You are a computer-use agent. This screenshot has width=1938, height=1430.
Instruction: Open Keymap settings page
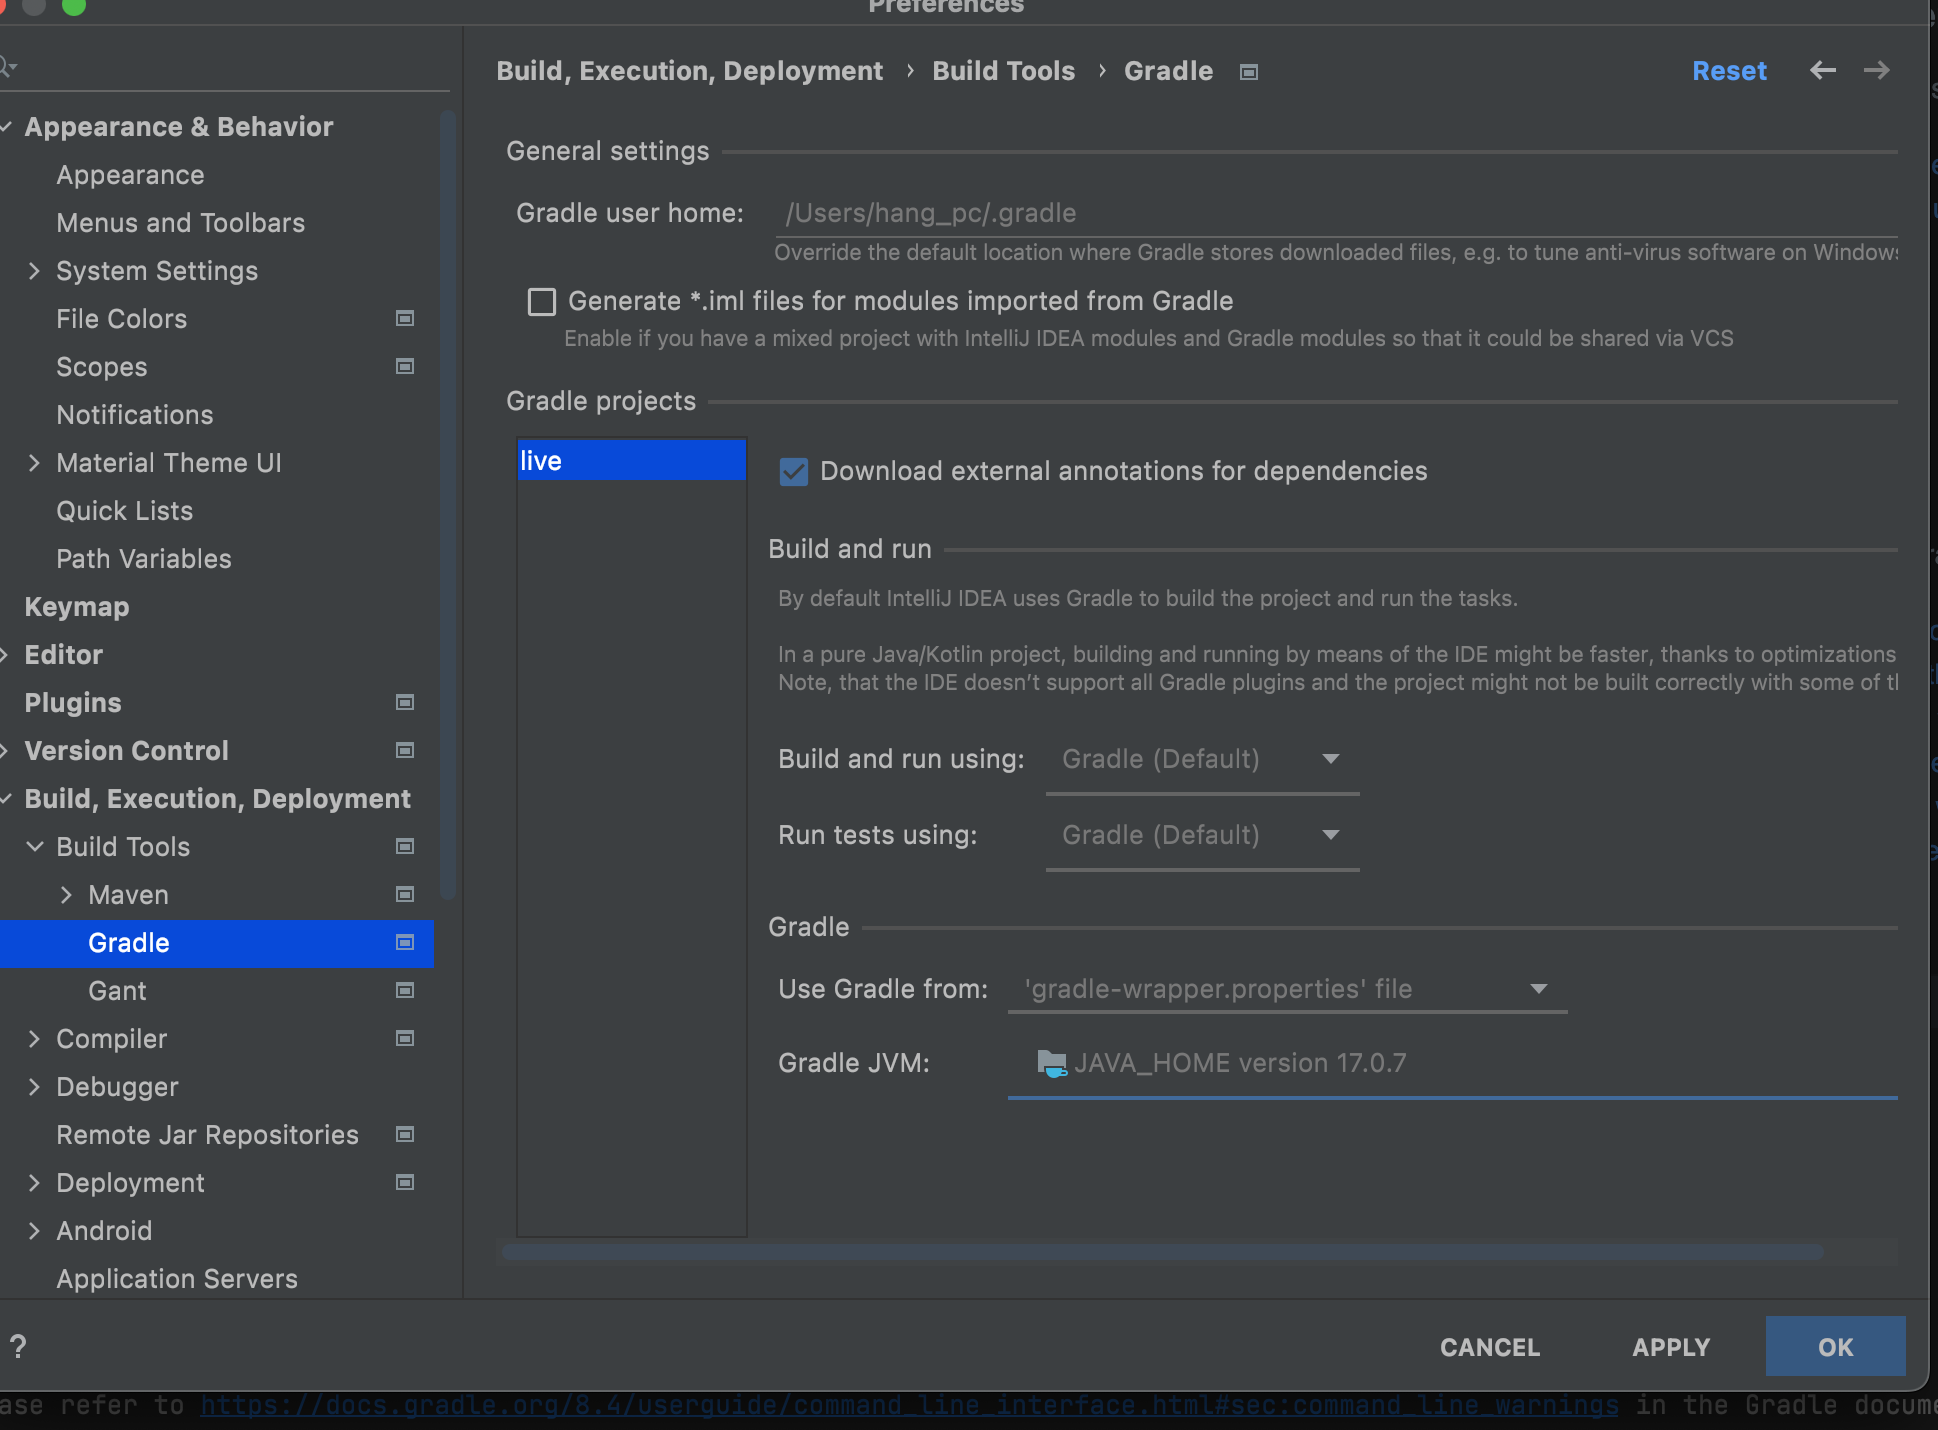(77, 607)
